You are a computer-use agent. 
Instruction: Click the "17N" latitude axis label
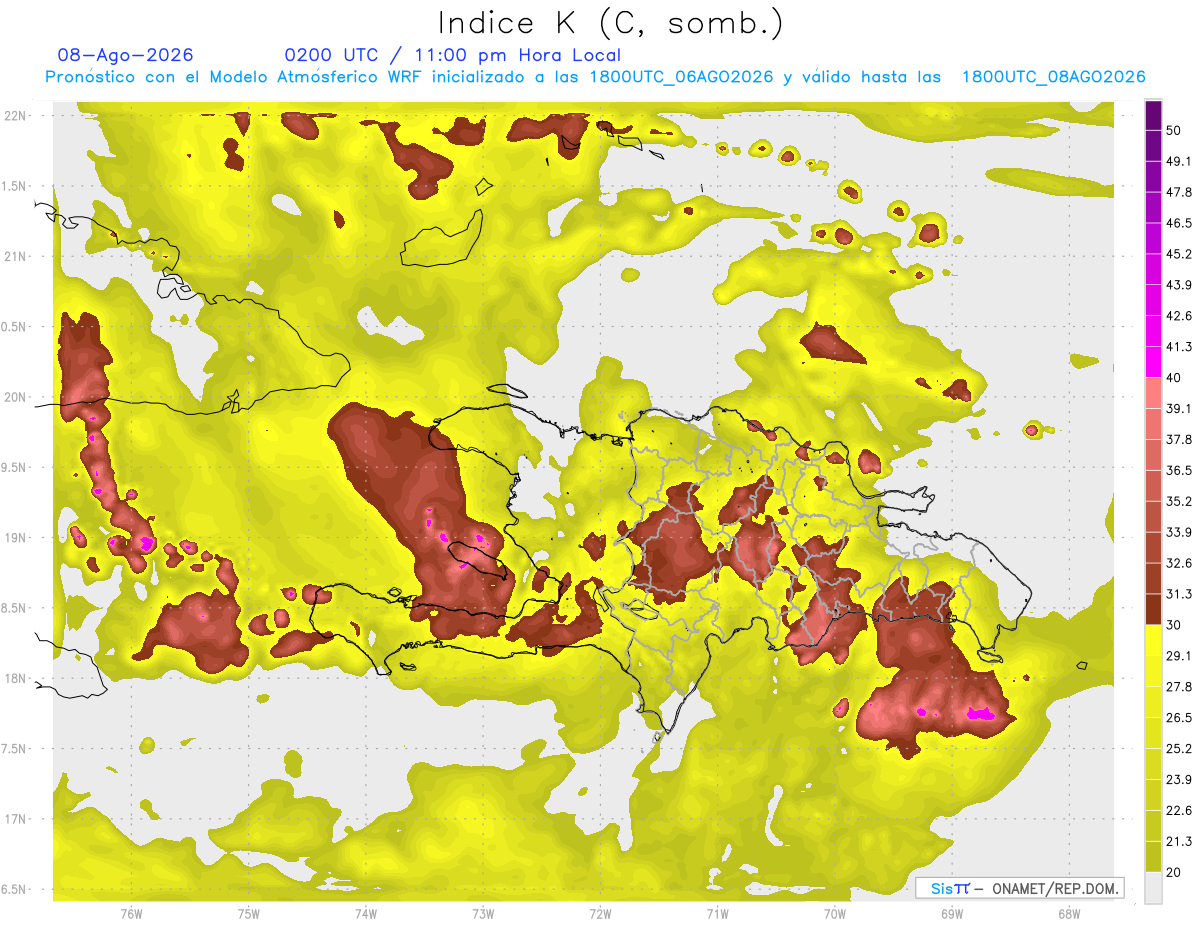tap(15, 819)
